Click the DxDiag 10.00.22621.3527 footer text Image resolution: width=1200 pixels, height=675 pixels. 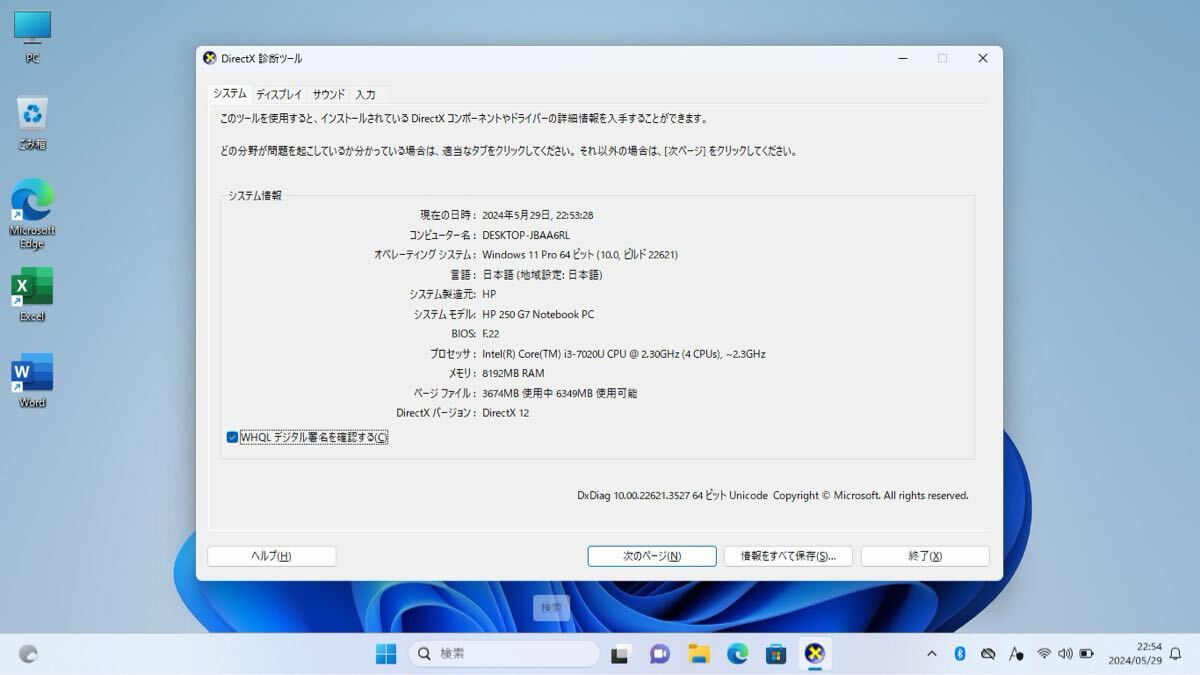[773, 495]
